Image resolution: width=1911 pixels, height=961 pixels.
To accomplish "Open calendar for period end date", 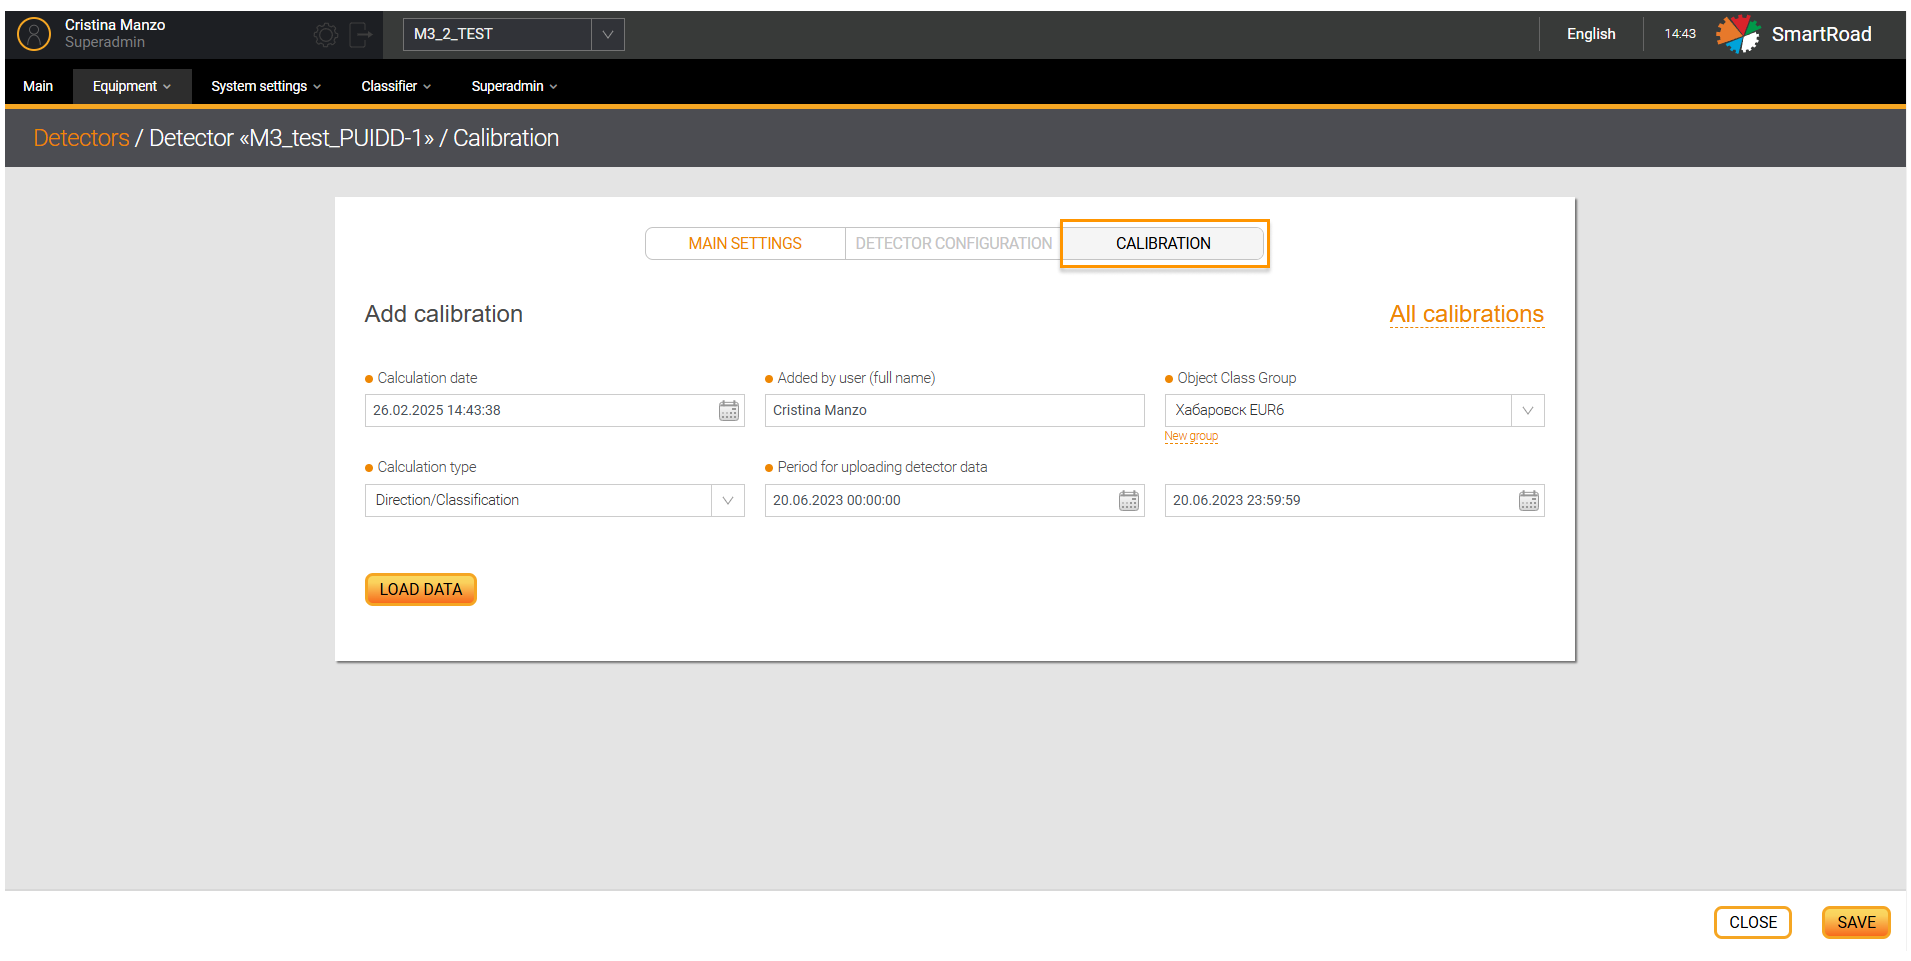I will pos(1529,501).
